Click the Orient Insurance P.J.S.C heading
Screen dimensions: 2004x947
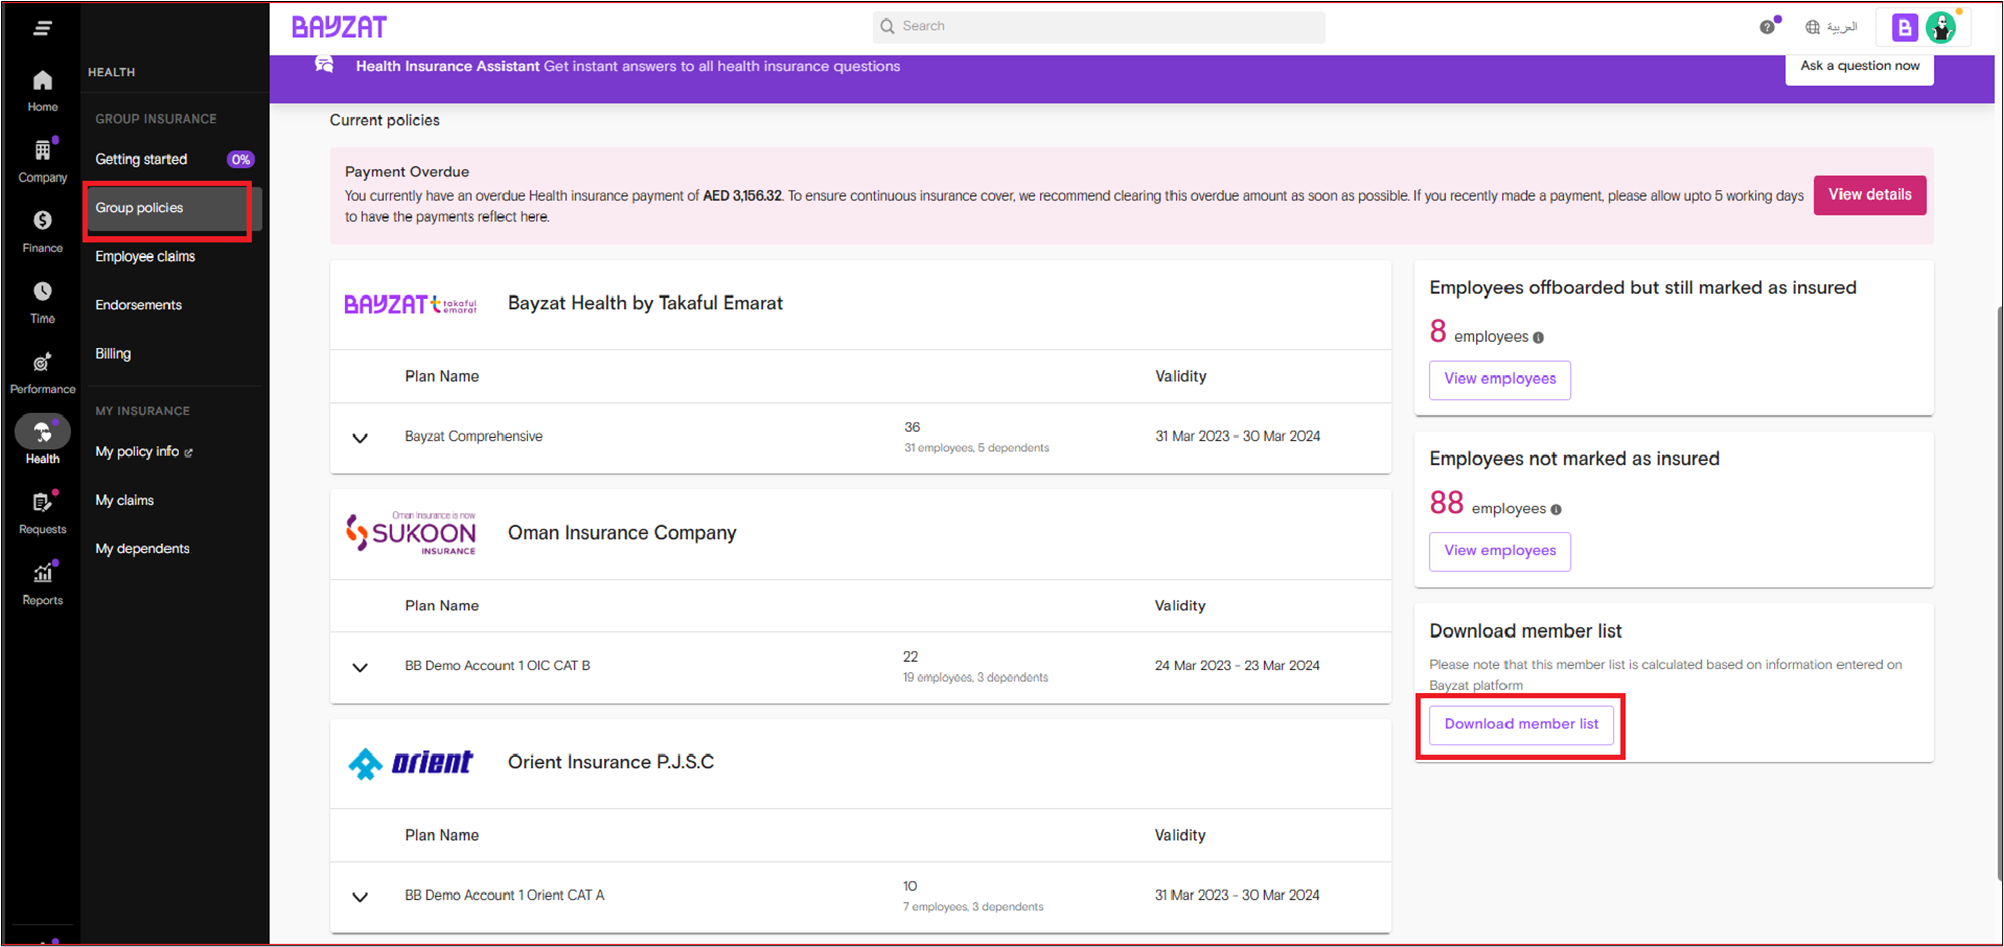point(611,763)
